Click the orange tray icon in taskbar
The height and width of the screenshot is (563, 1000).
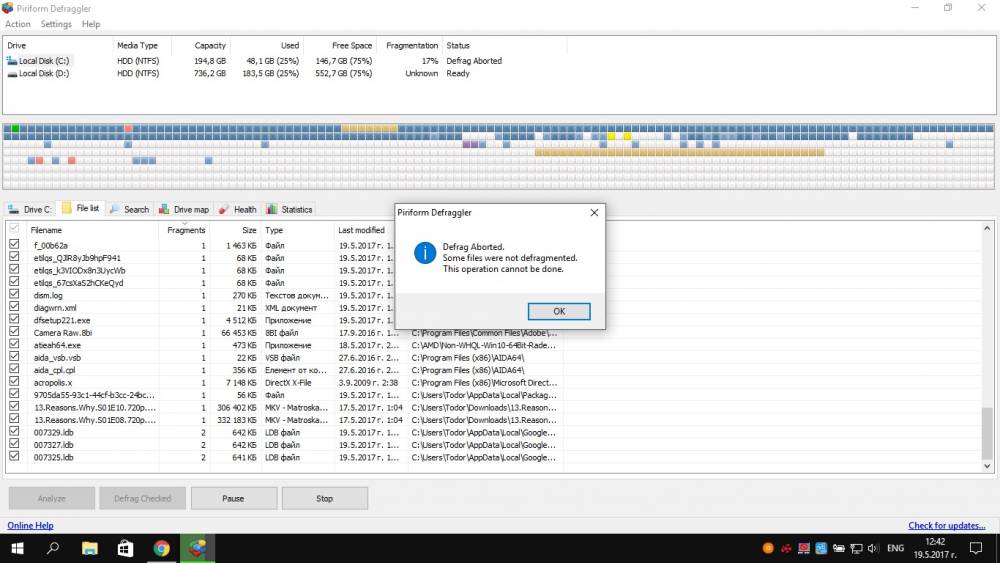pos(768,548)
